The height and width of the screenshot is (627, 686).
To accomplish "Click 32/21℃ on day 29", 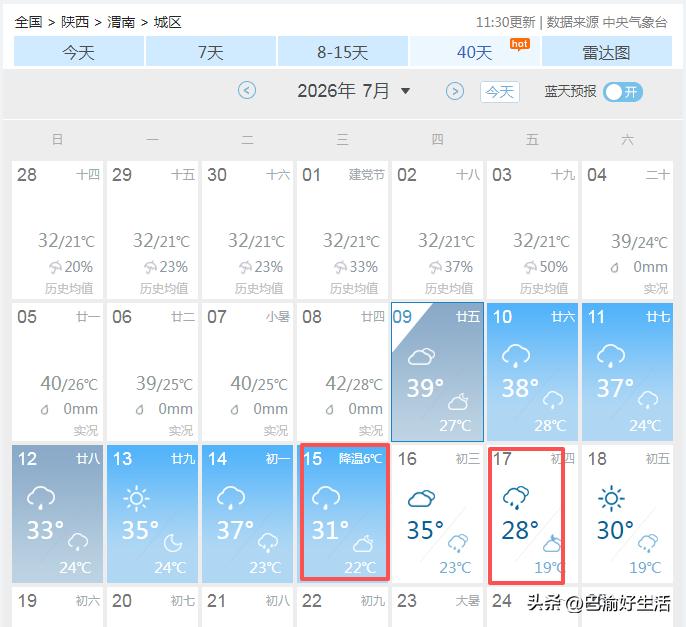I will pos(161,241).
